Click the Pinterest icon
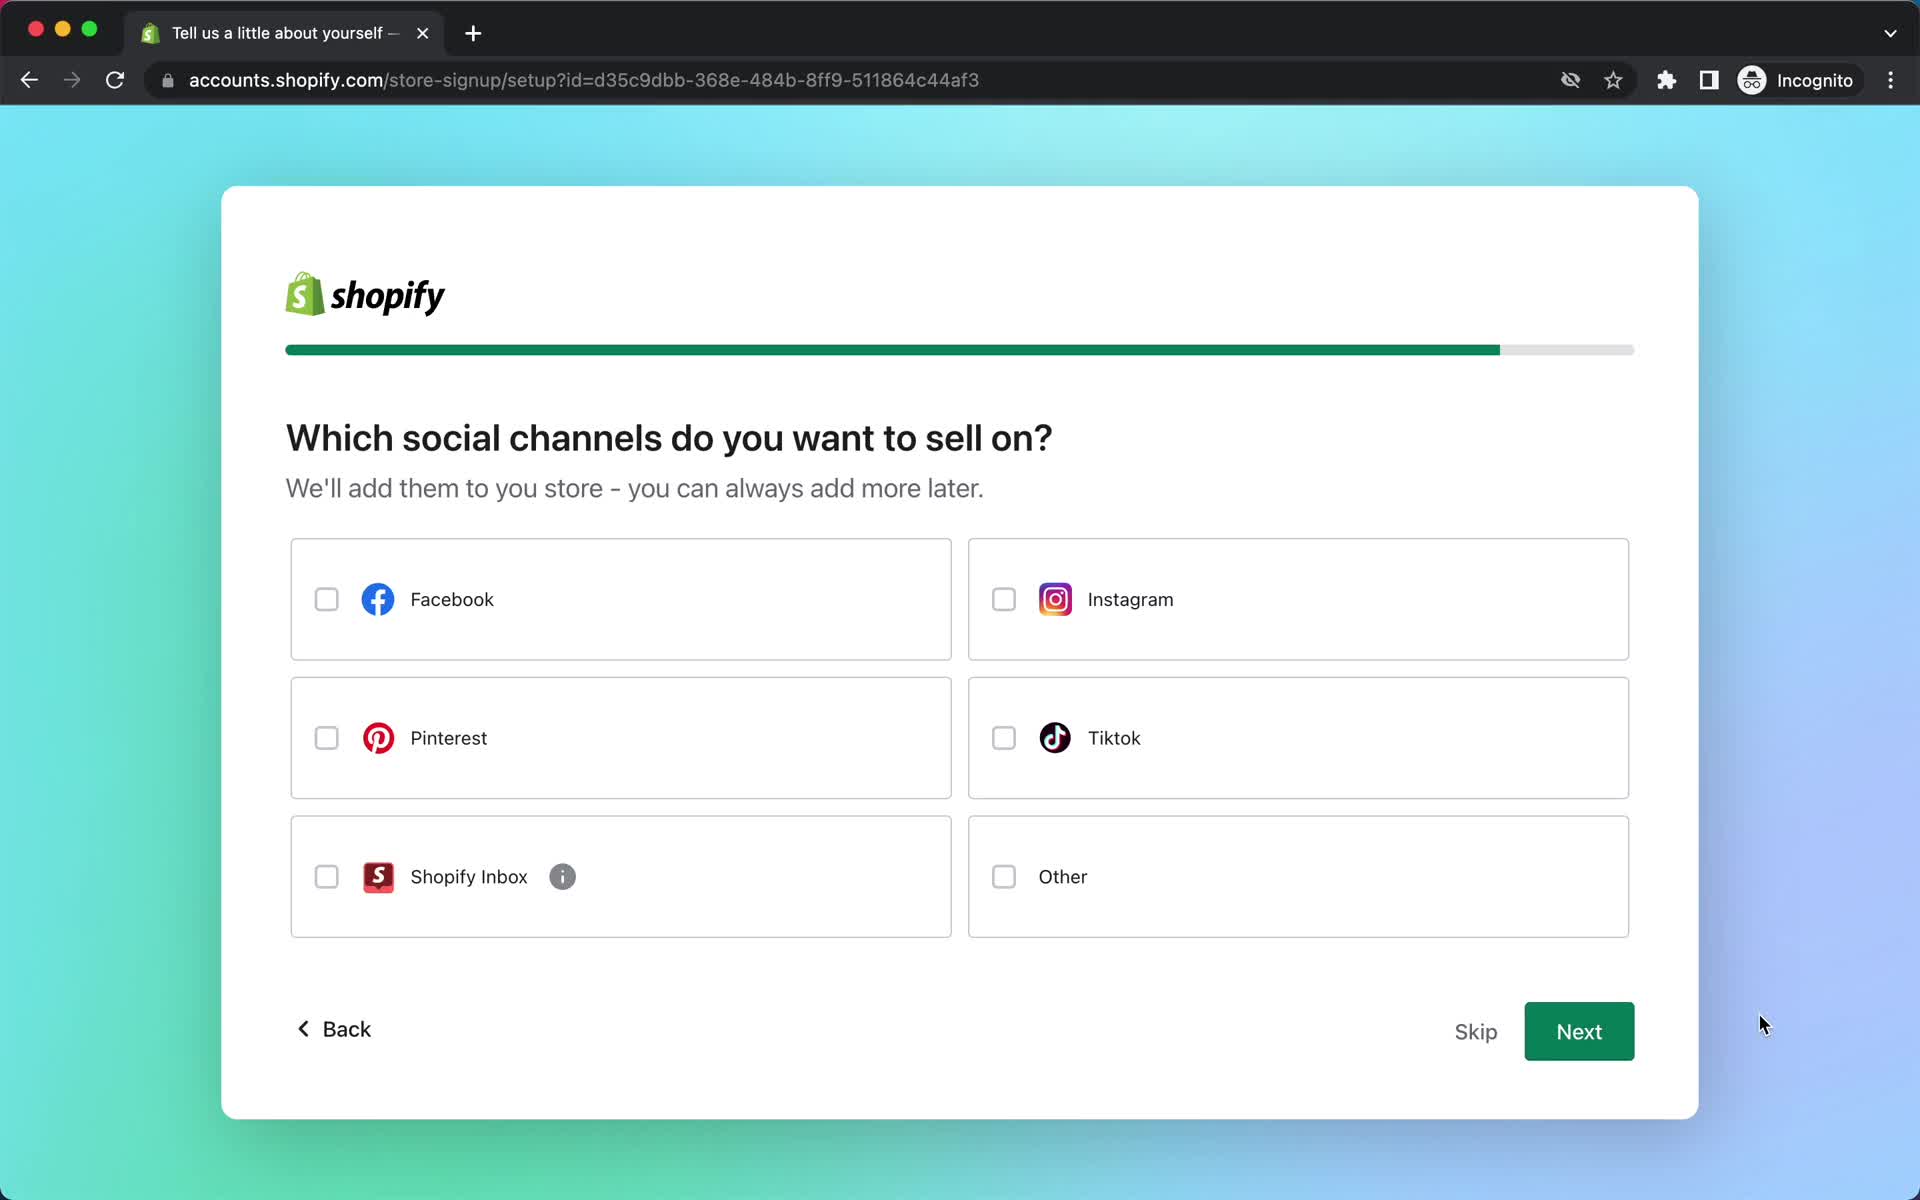 [x=378, y=738]
